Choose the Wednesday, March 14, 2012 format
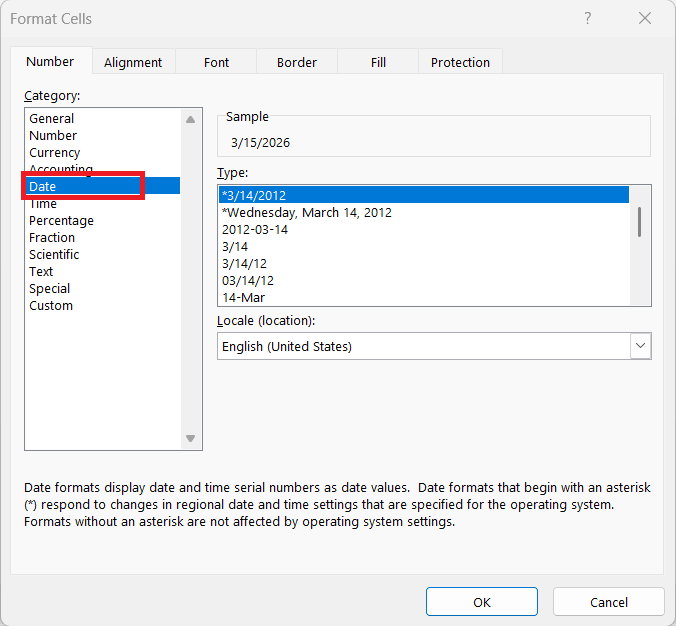The width and height of the screenshot is (676, 626). click(x=307, y=212)
